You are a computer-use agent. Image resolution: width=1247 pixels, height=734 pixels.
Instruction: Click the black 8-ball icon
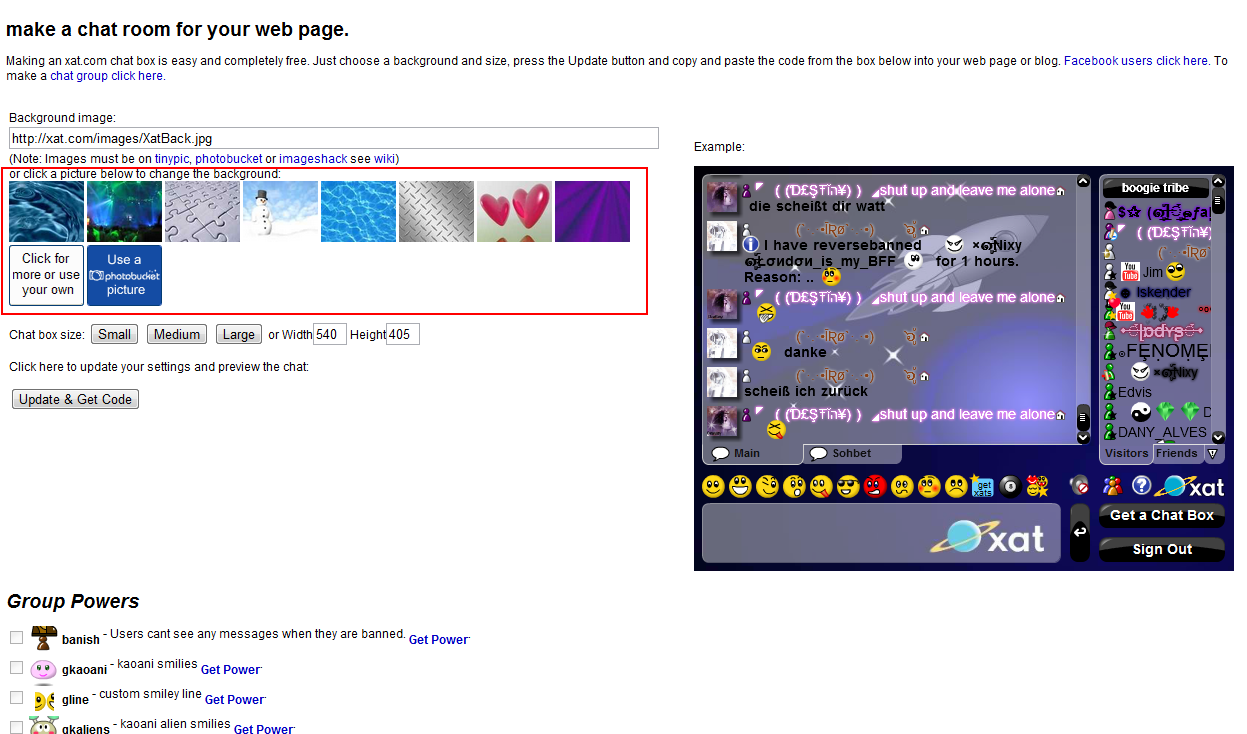pos(1010,487)
